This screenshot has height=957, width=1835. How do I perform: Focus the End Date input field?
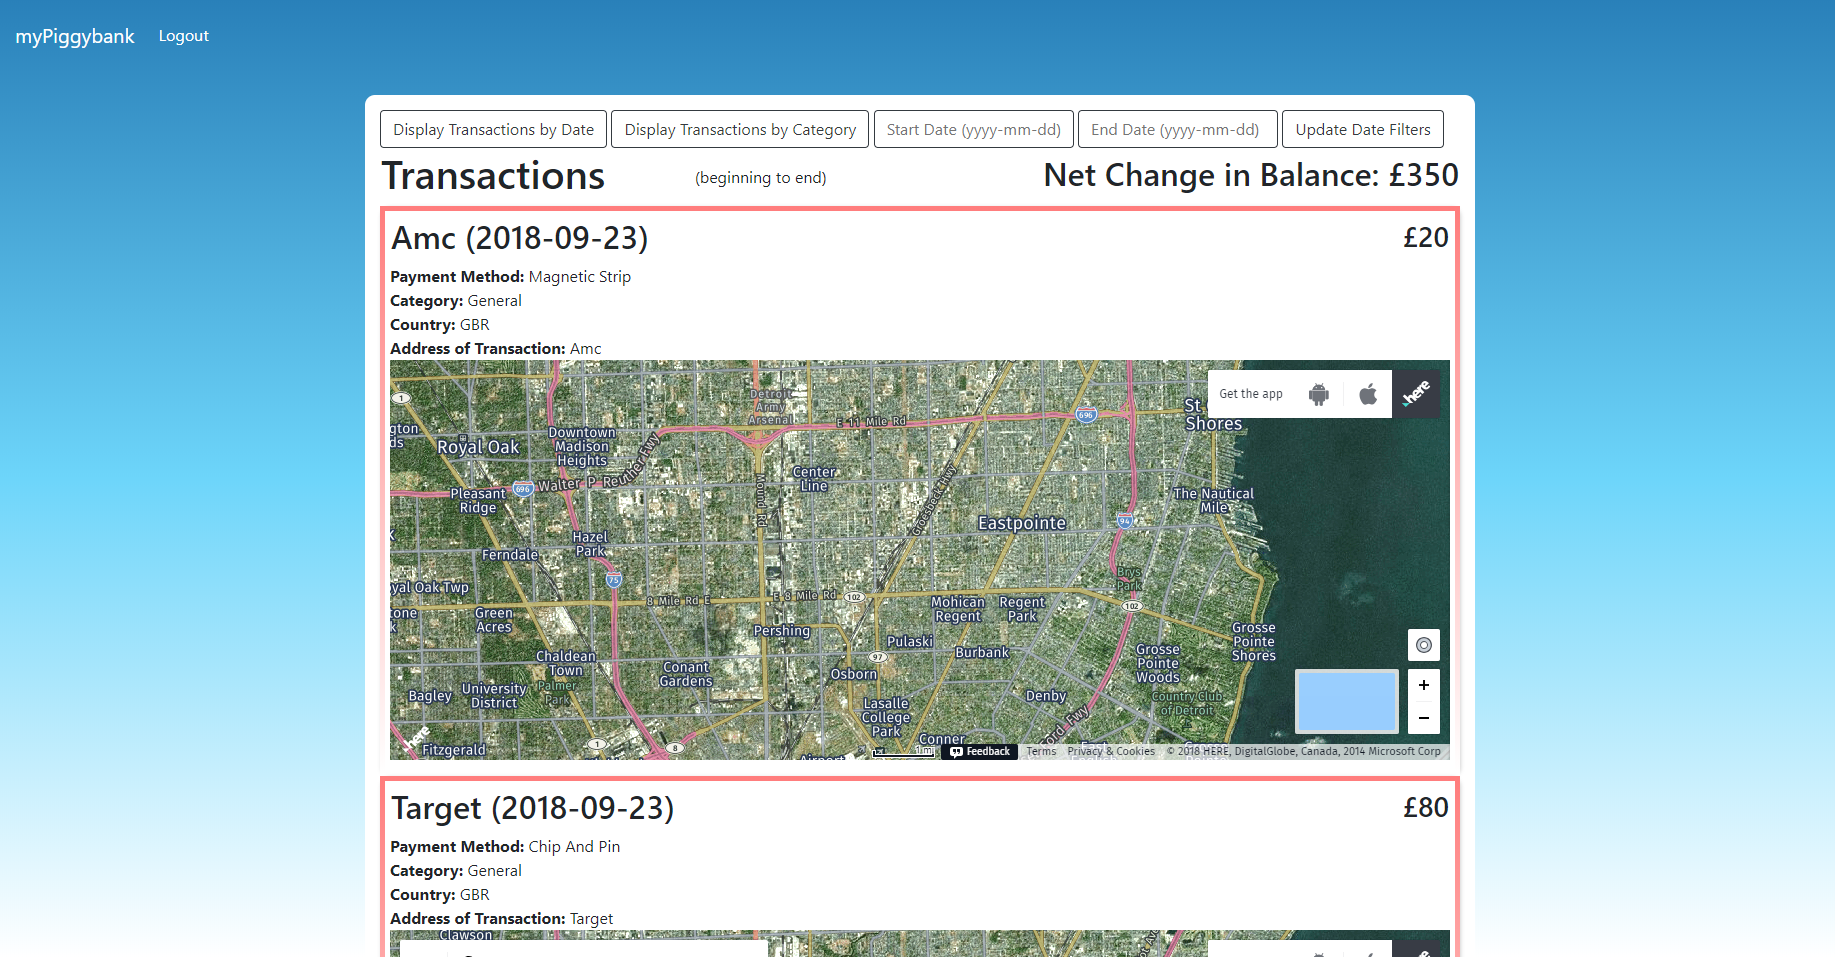click(1178, 129)
